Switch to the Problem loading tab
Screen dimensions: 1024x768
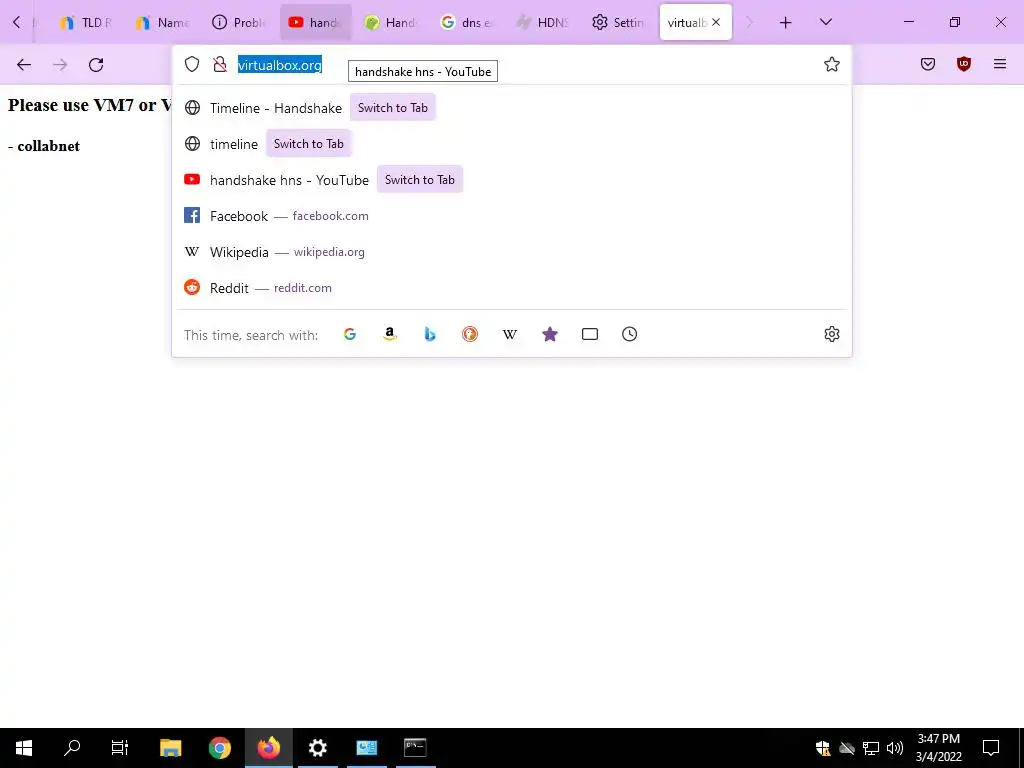point(240,22)
